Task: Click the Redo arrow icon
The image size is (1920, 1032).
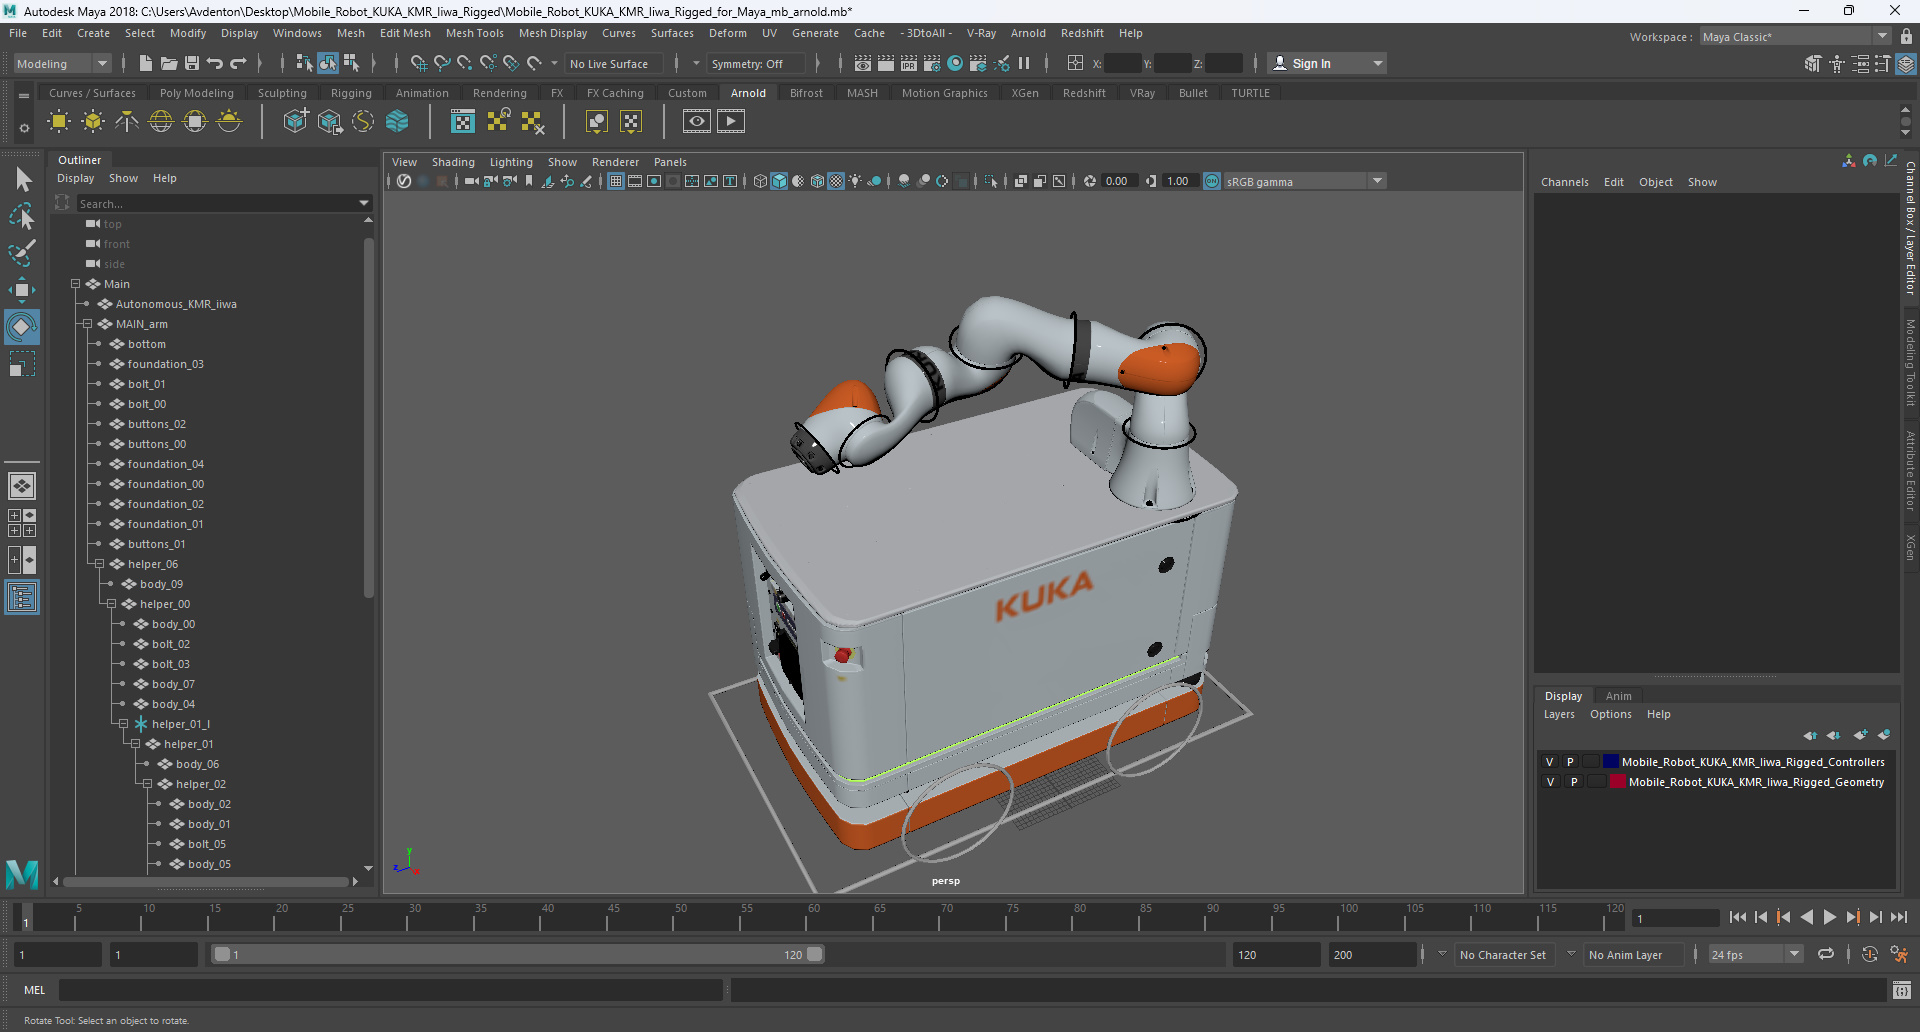Action: click(238, 63)
